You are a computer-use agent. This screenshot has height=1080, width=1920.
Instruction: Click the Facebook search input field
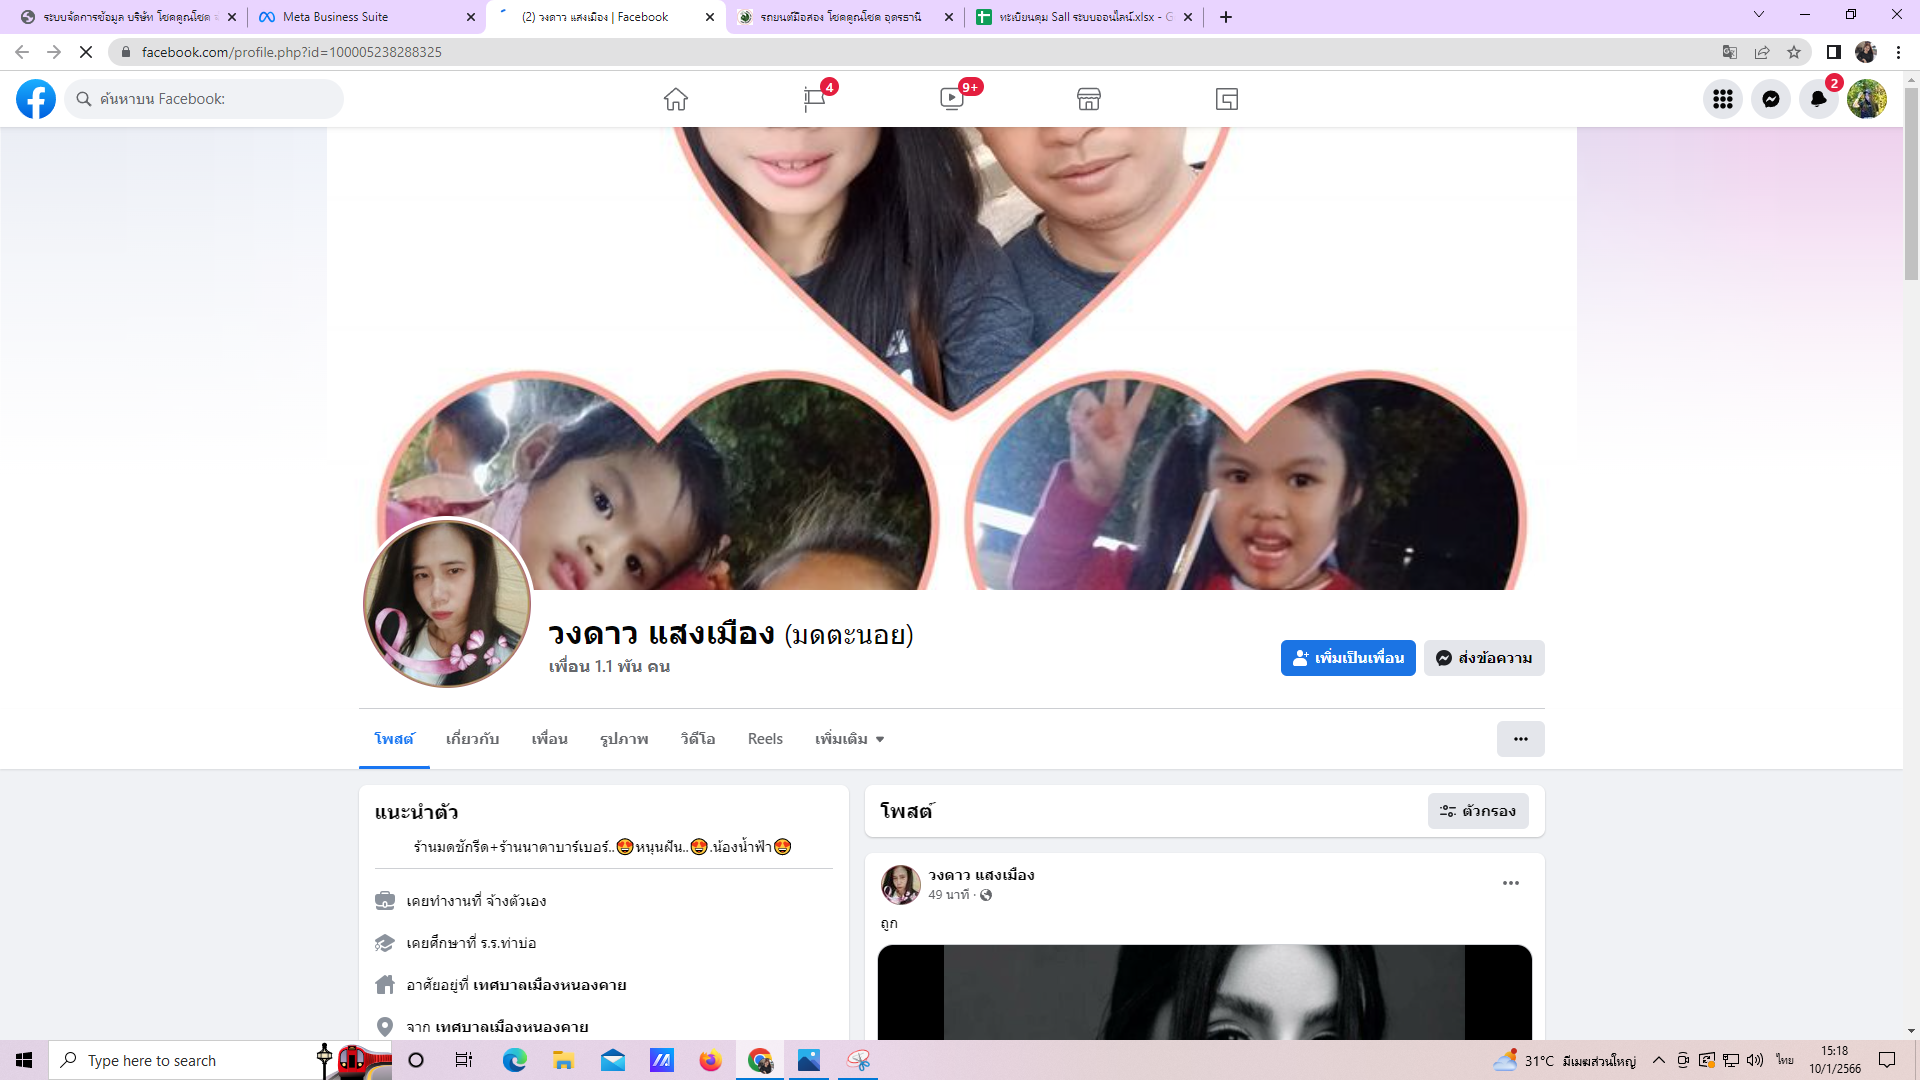pos(210,99)
